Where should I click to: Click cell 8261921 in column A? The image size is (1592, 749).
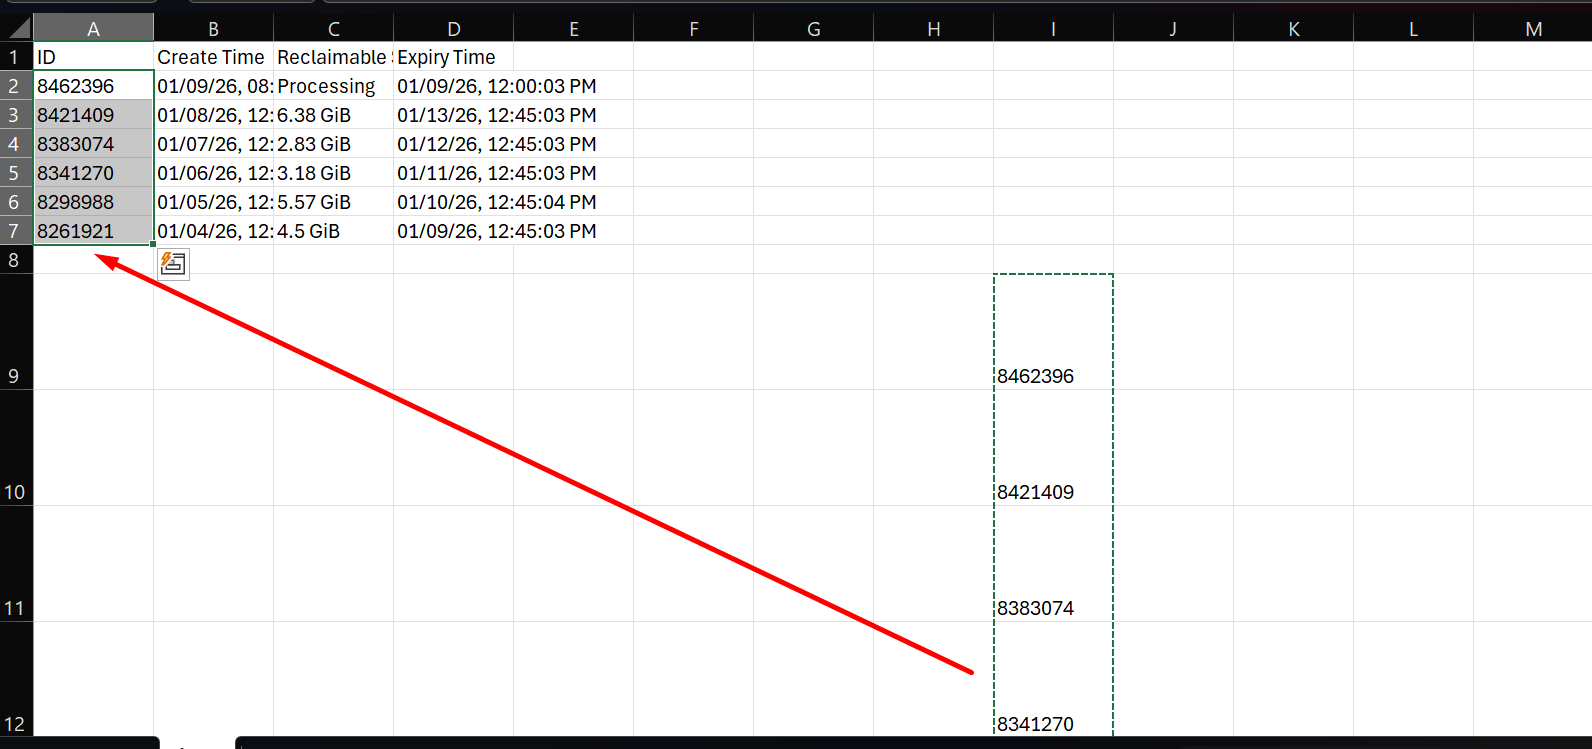(93, 231)
